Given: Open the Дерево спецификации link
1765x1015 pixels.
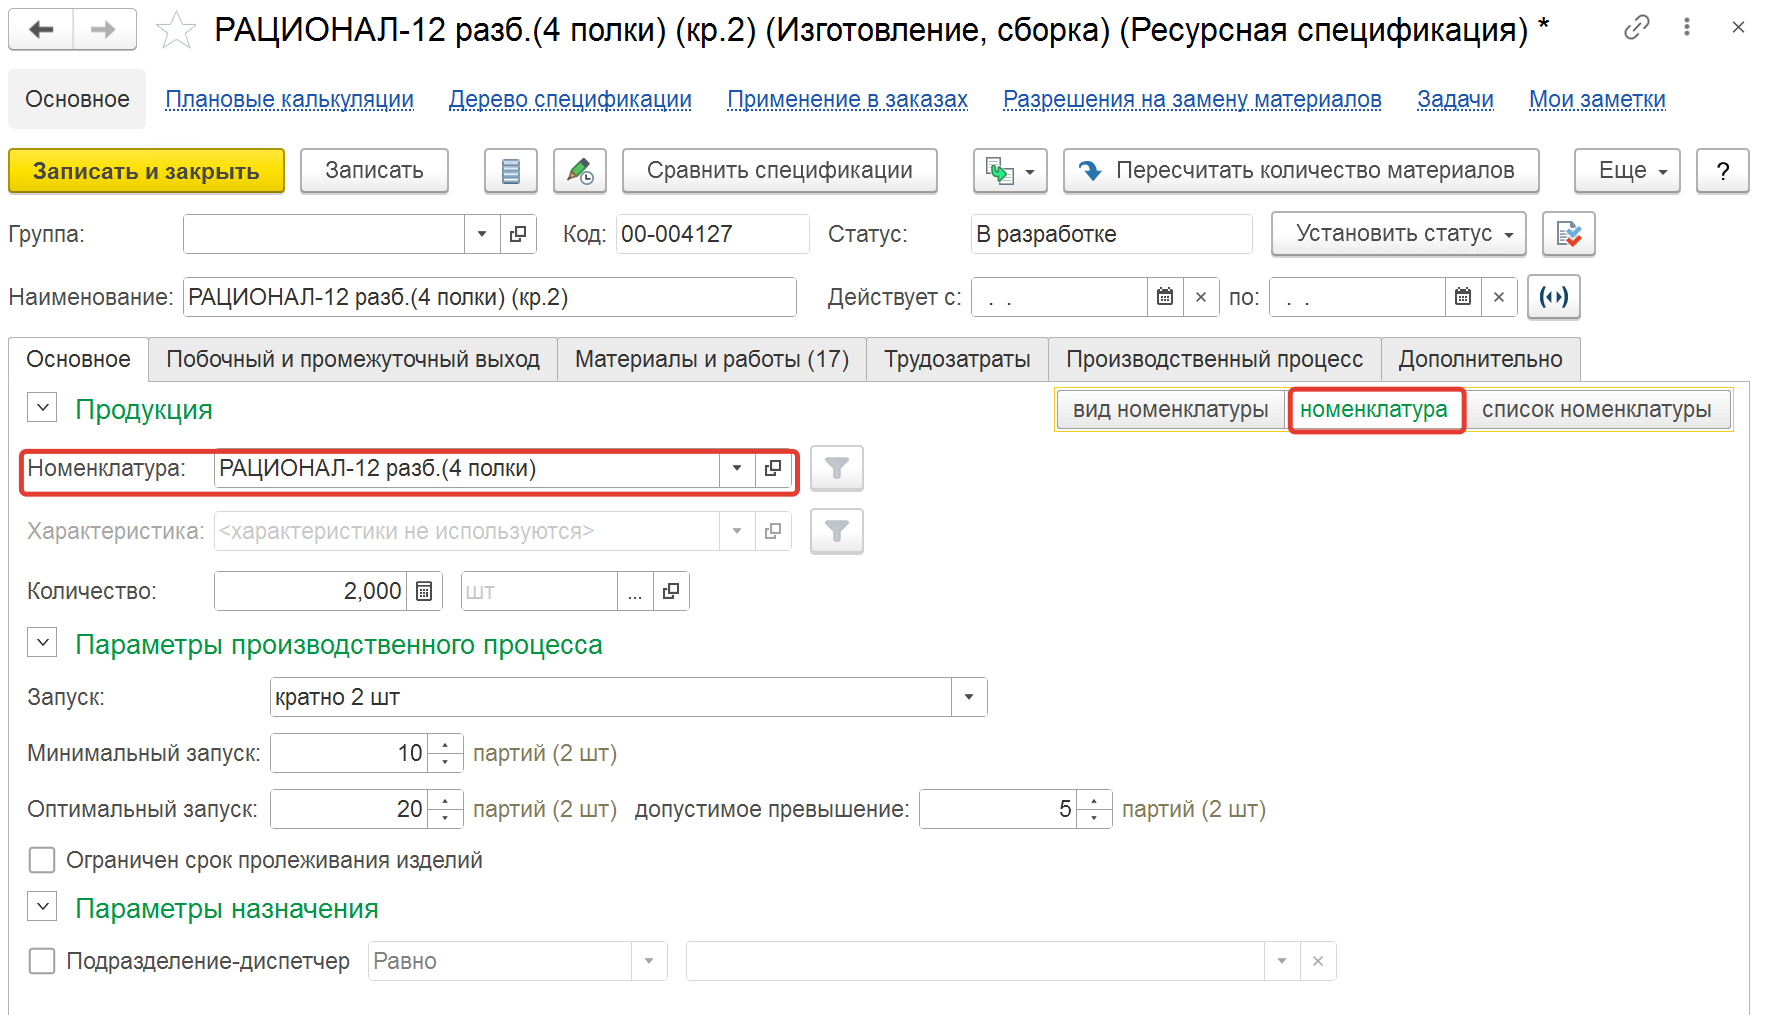Looking at the screenshot, I should pyautogui.click(x=570, y=100).
